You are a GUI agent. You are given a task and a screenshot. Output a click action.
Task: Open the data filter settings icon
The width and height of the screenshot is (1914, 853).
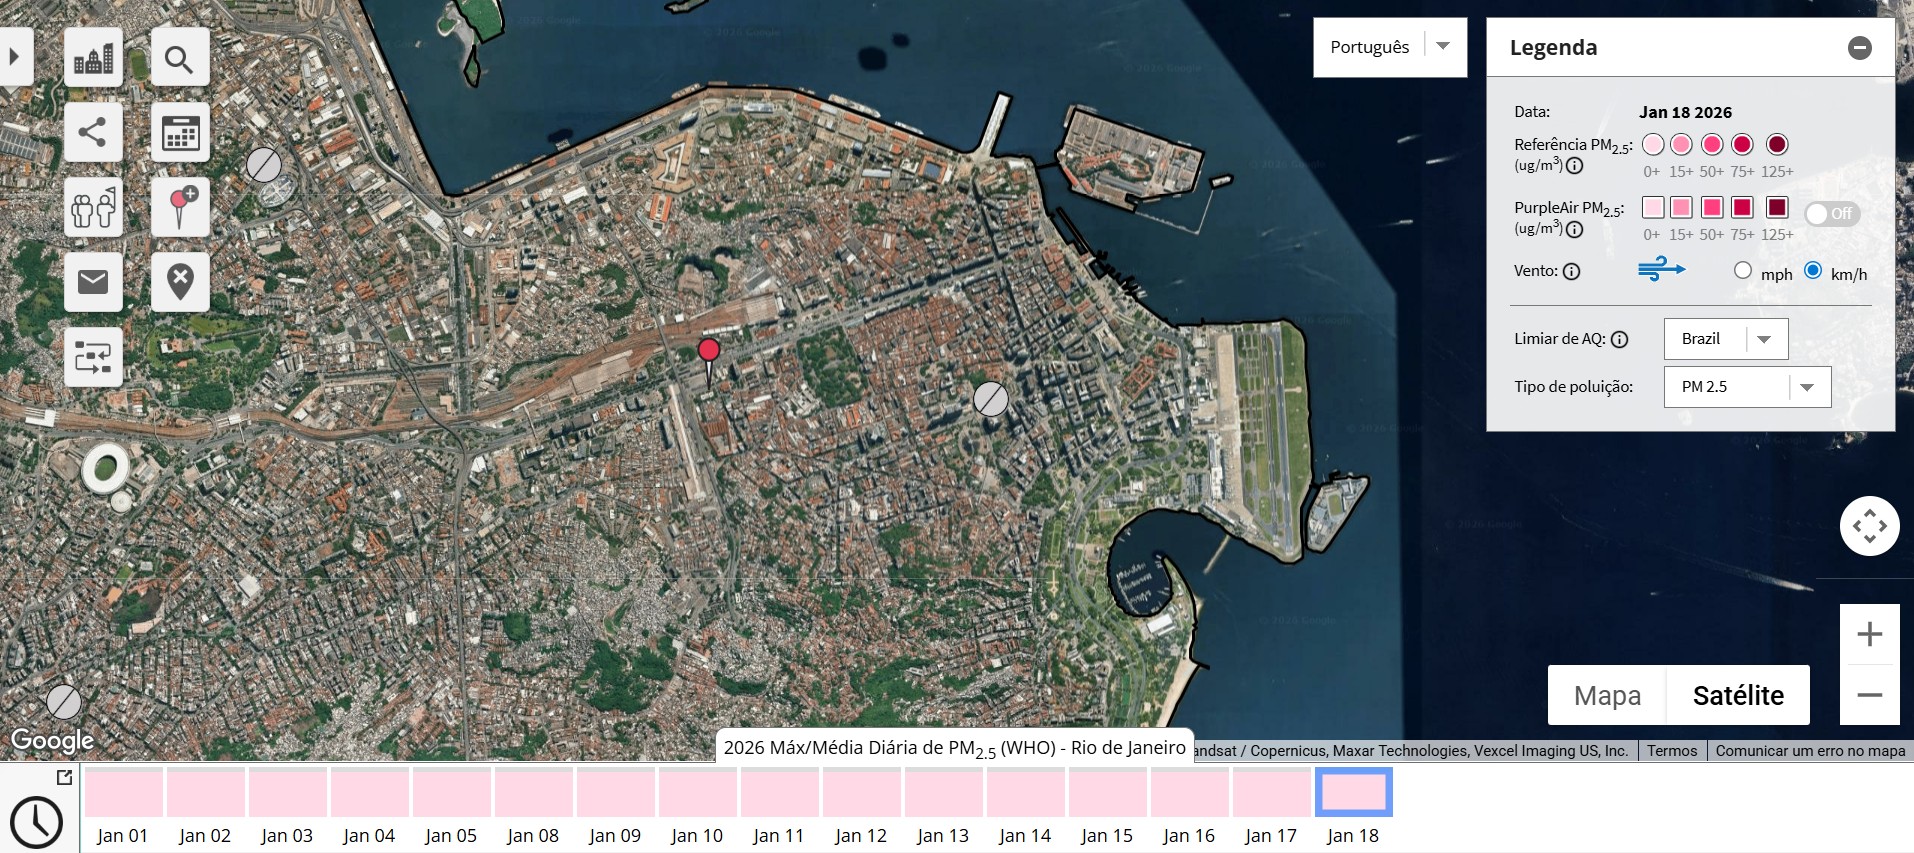tap(94, 357)
